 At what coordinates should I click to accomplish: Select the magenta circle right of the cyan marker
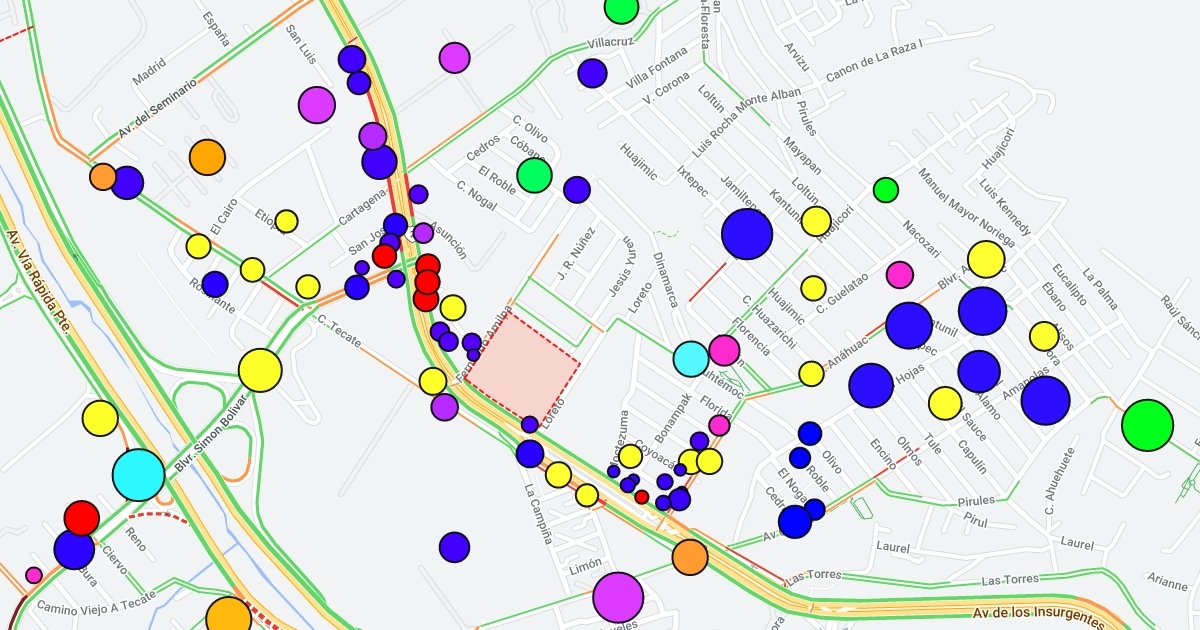[724, 350]
